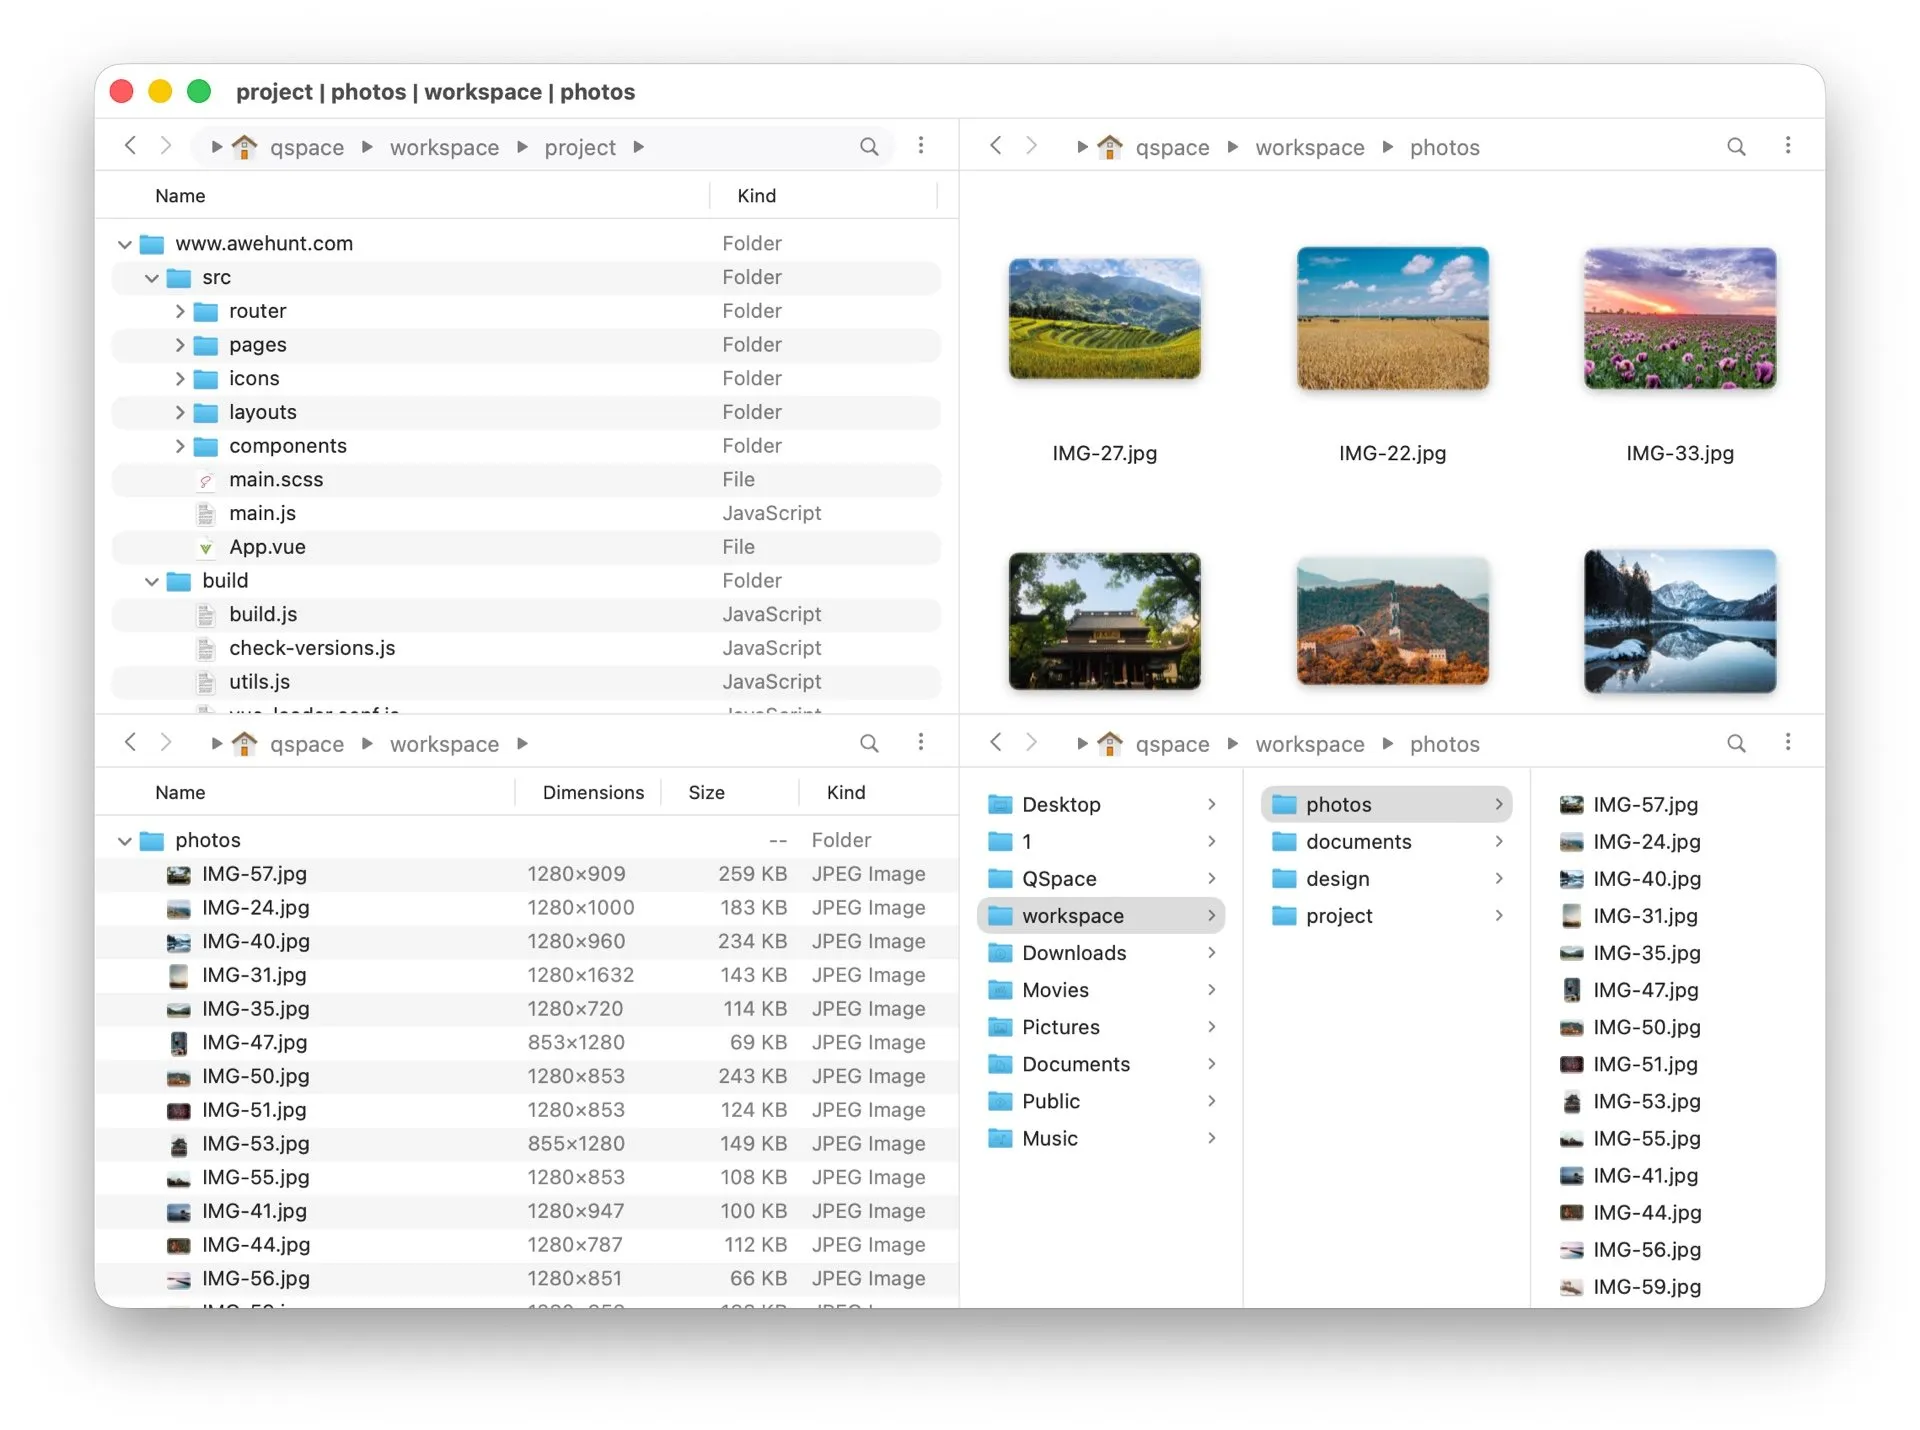The height and width of the screenshot is (1430, 1920).
Task: Click qspace in the photos pane breadcrumb
Action: (1172, 146)
